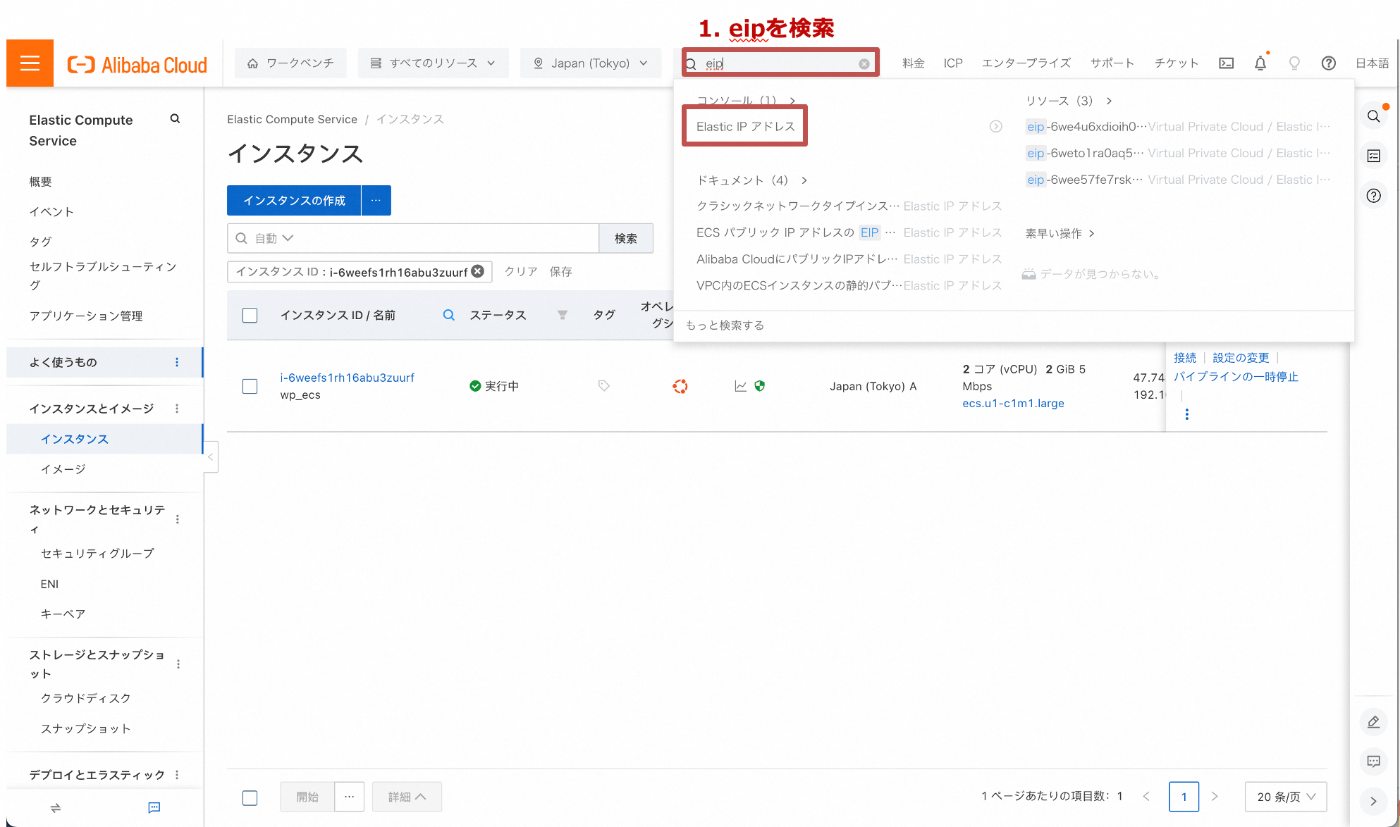1400x827 pixels.
Task: Open 料金 in the top menu
Action: (913, 63)
